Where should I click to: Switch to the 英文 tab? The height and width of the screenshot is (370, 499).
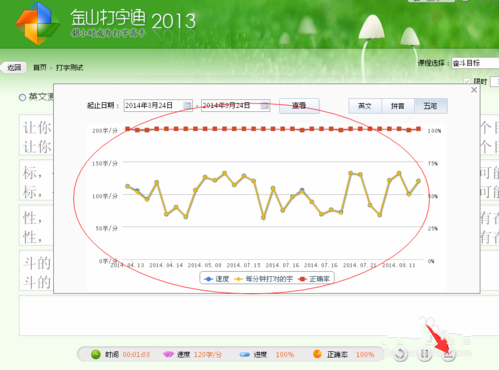click(365, 106)
